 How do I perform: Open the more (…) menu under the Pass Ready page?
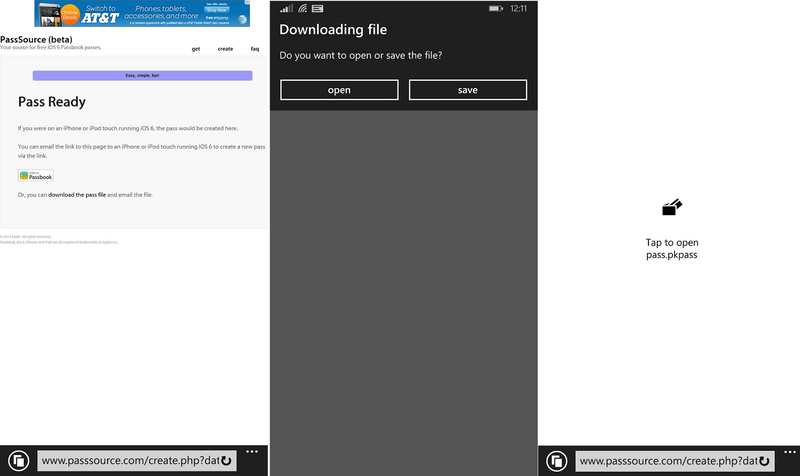point(252,453)
